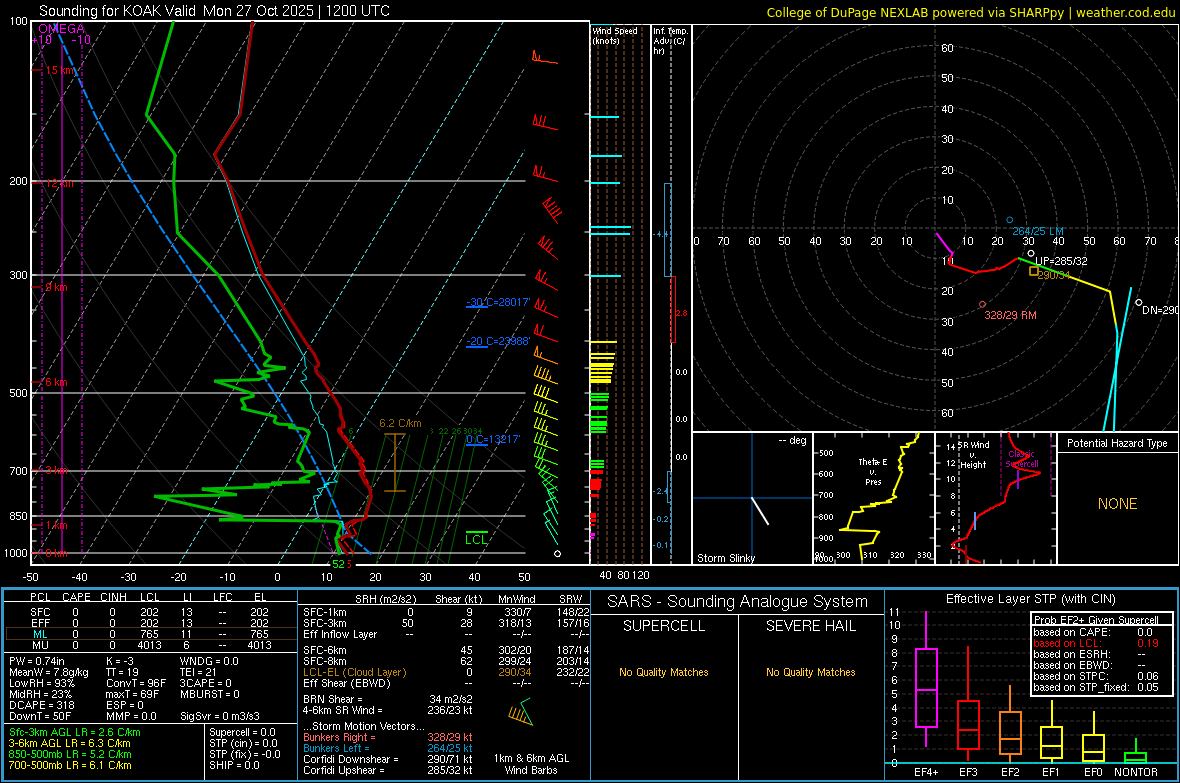Click the 'LCL-EL (Cloud Layer)' row label
The width and height of the screenshot is (1180, 783).
pyautogui.click(x=354, y=672)
